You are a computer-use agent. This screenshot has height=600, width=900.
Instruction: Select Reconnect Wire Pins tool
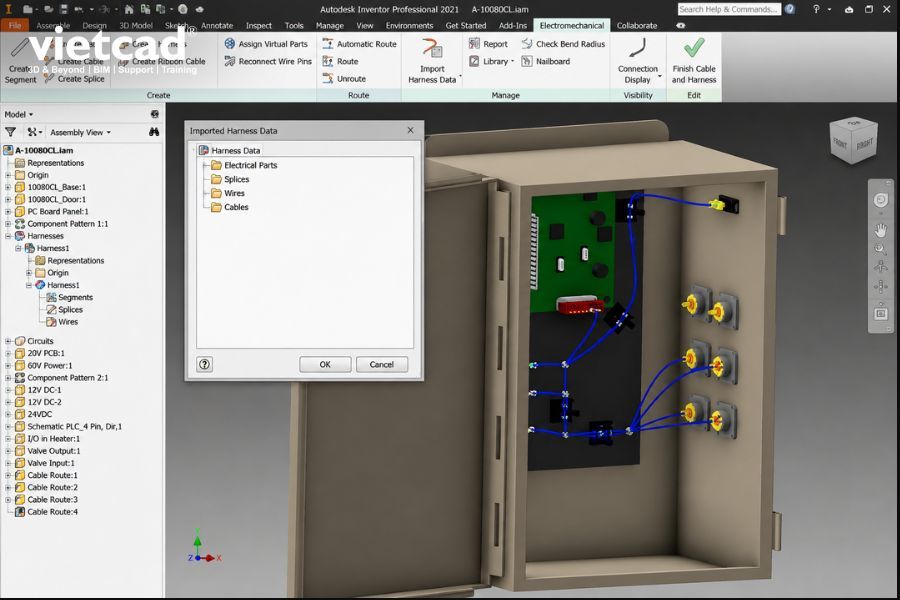(268, 61)
